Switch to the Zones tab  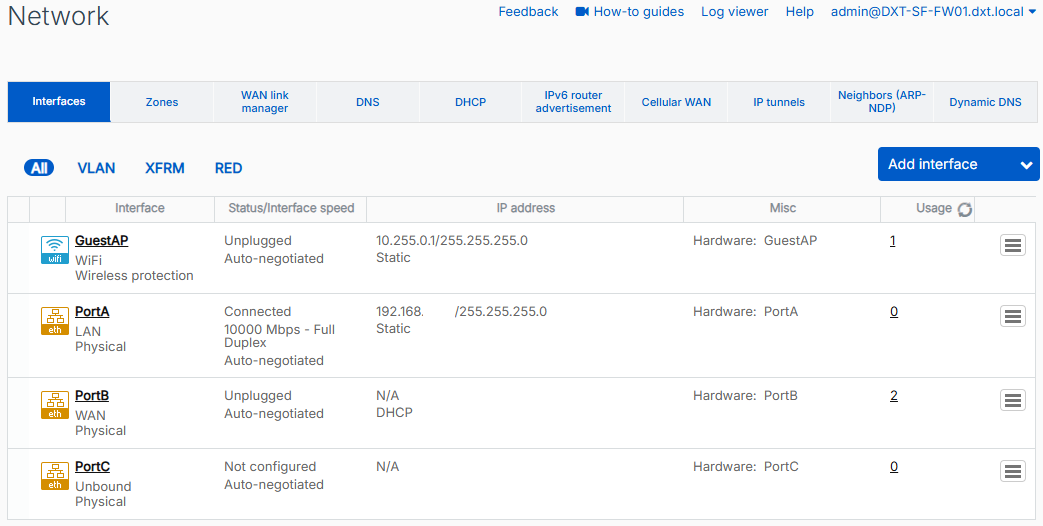coord(162,102)
